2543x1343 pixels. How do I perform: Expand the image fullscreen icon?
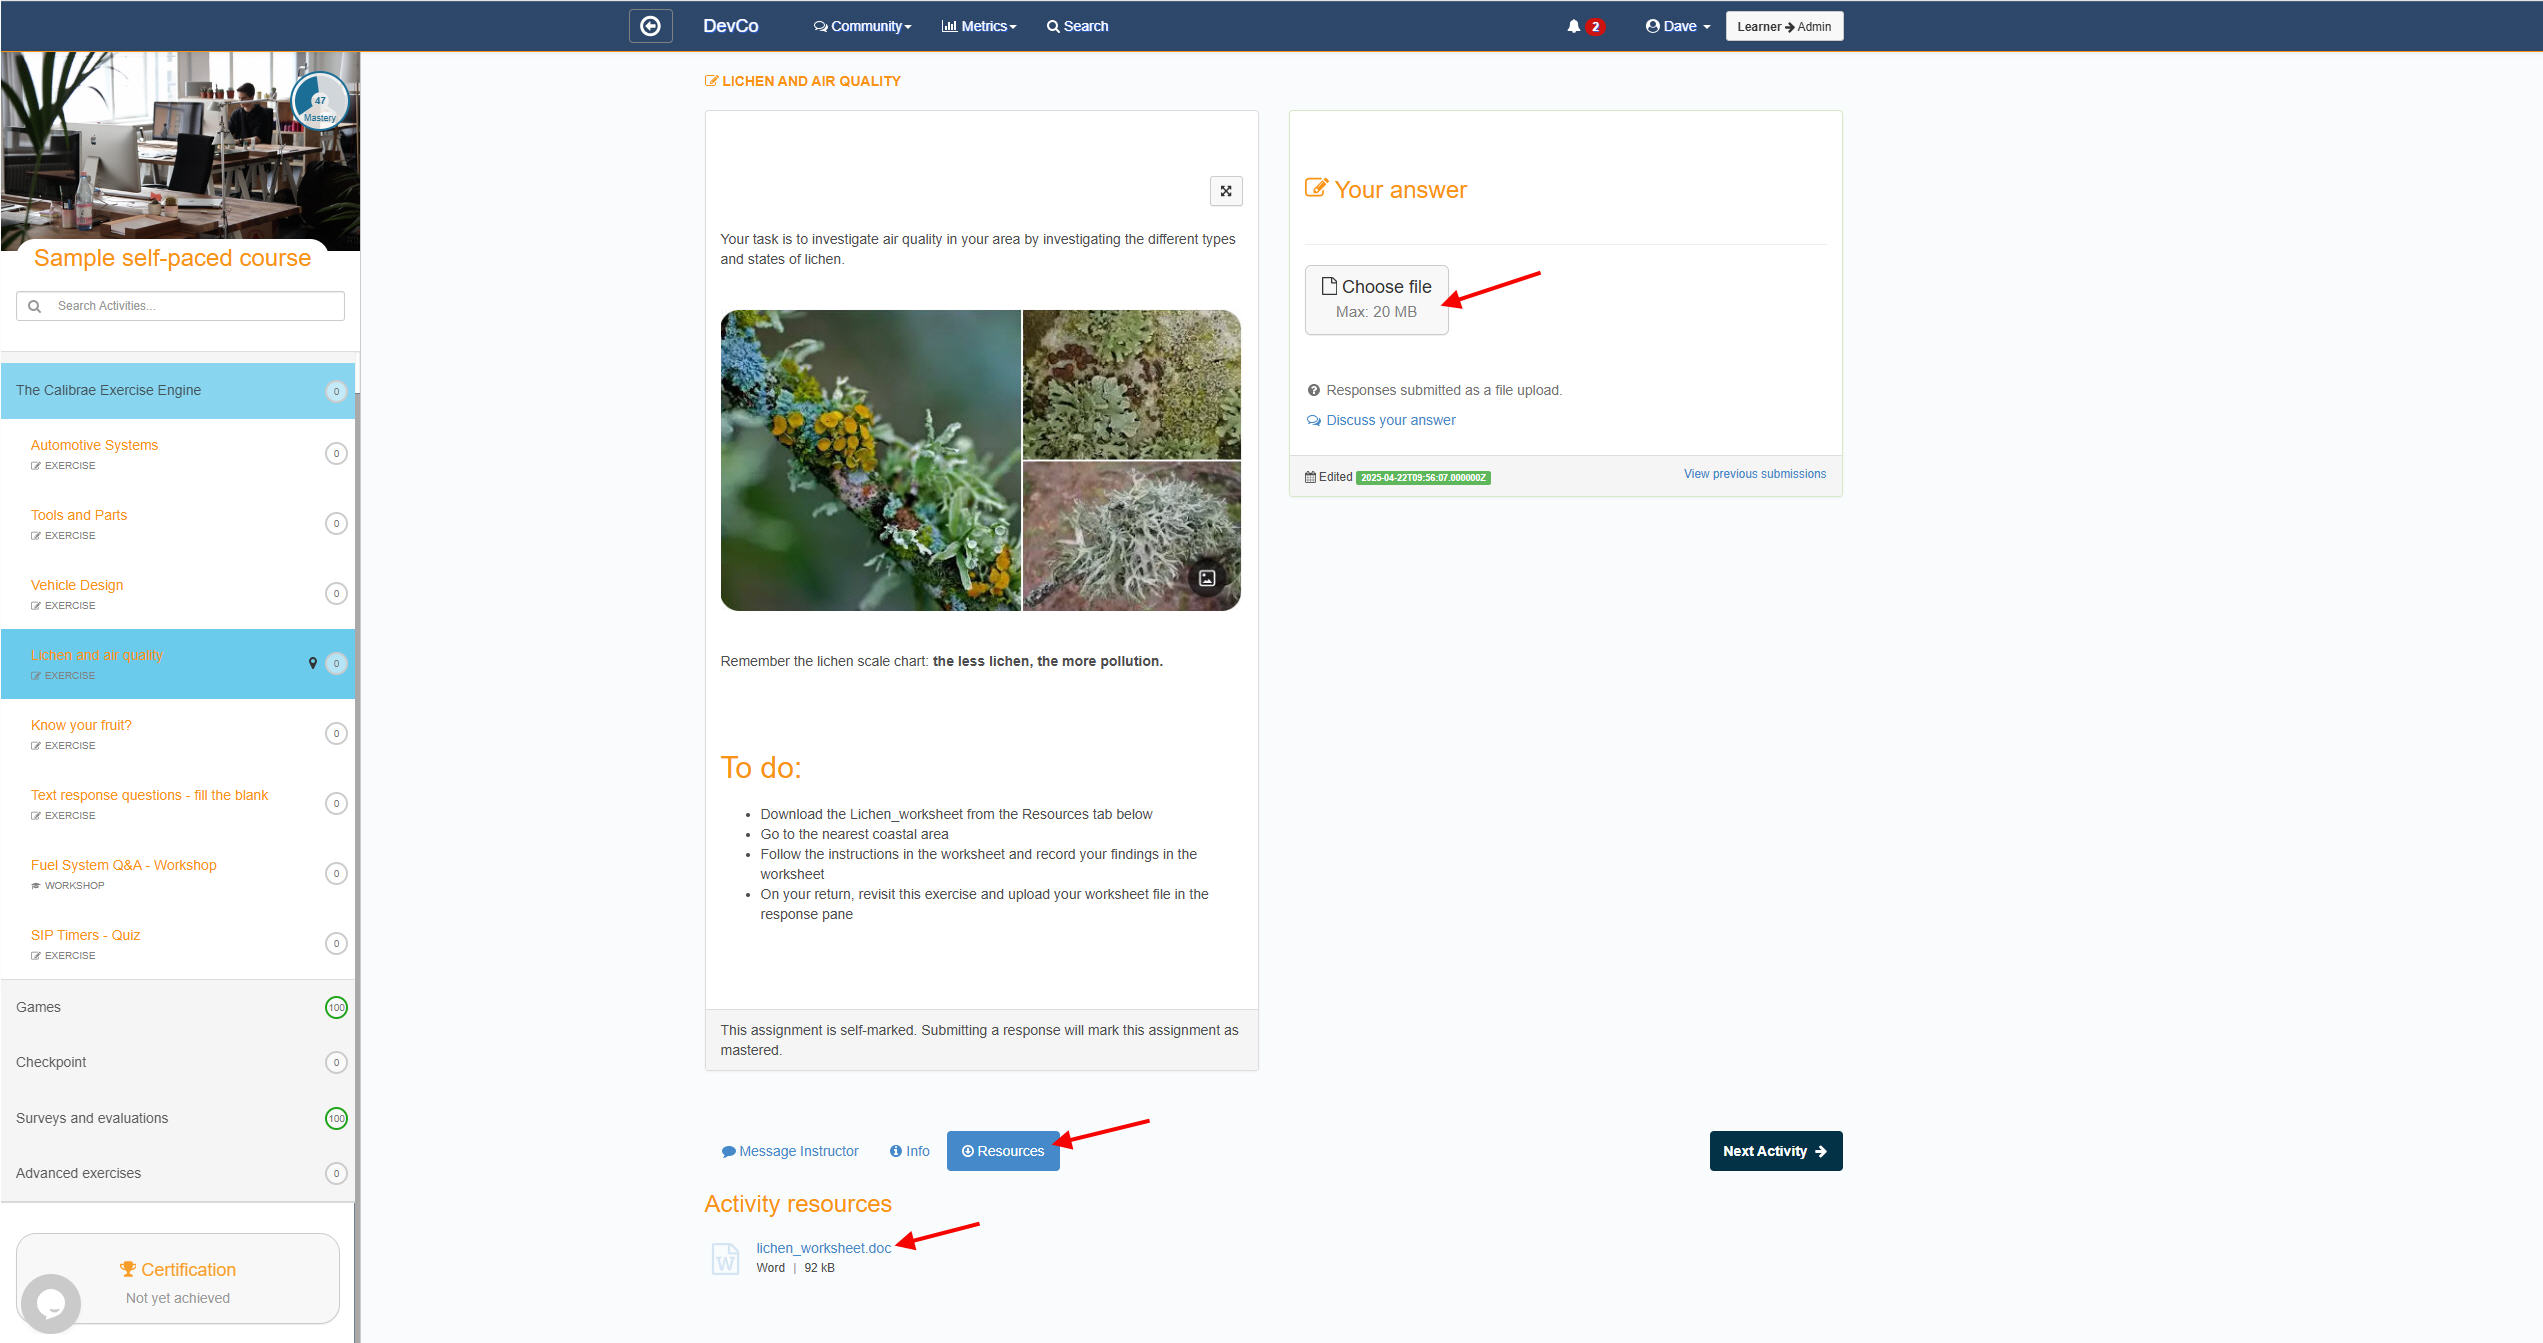coord(1226,191)
